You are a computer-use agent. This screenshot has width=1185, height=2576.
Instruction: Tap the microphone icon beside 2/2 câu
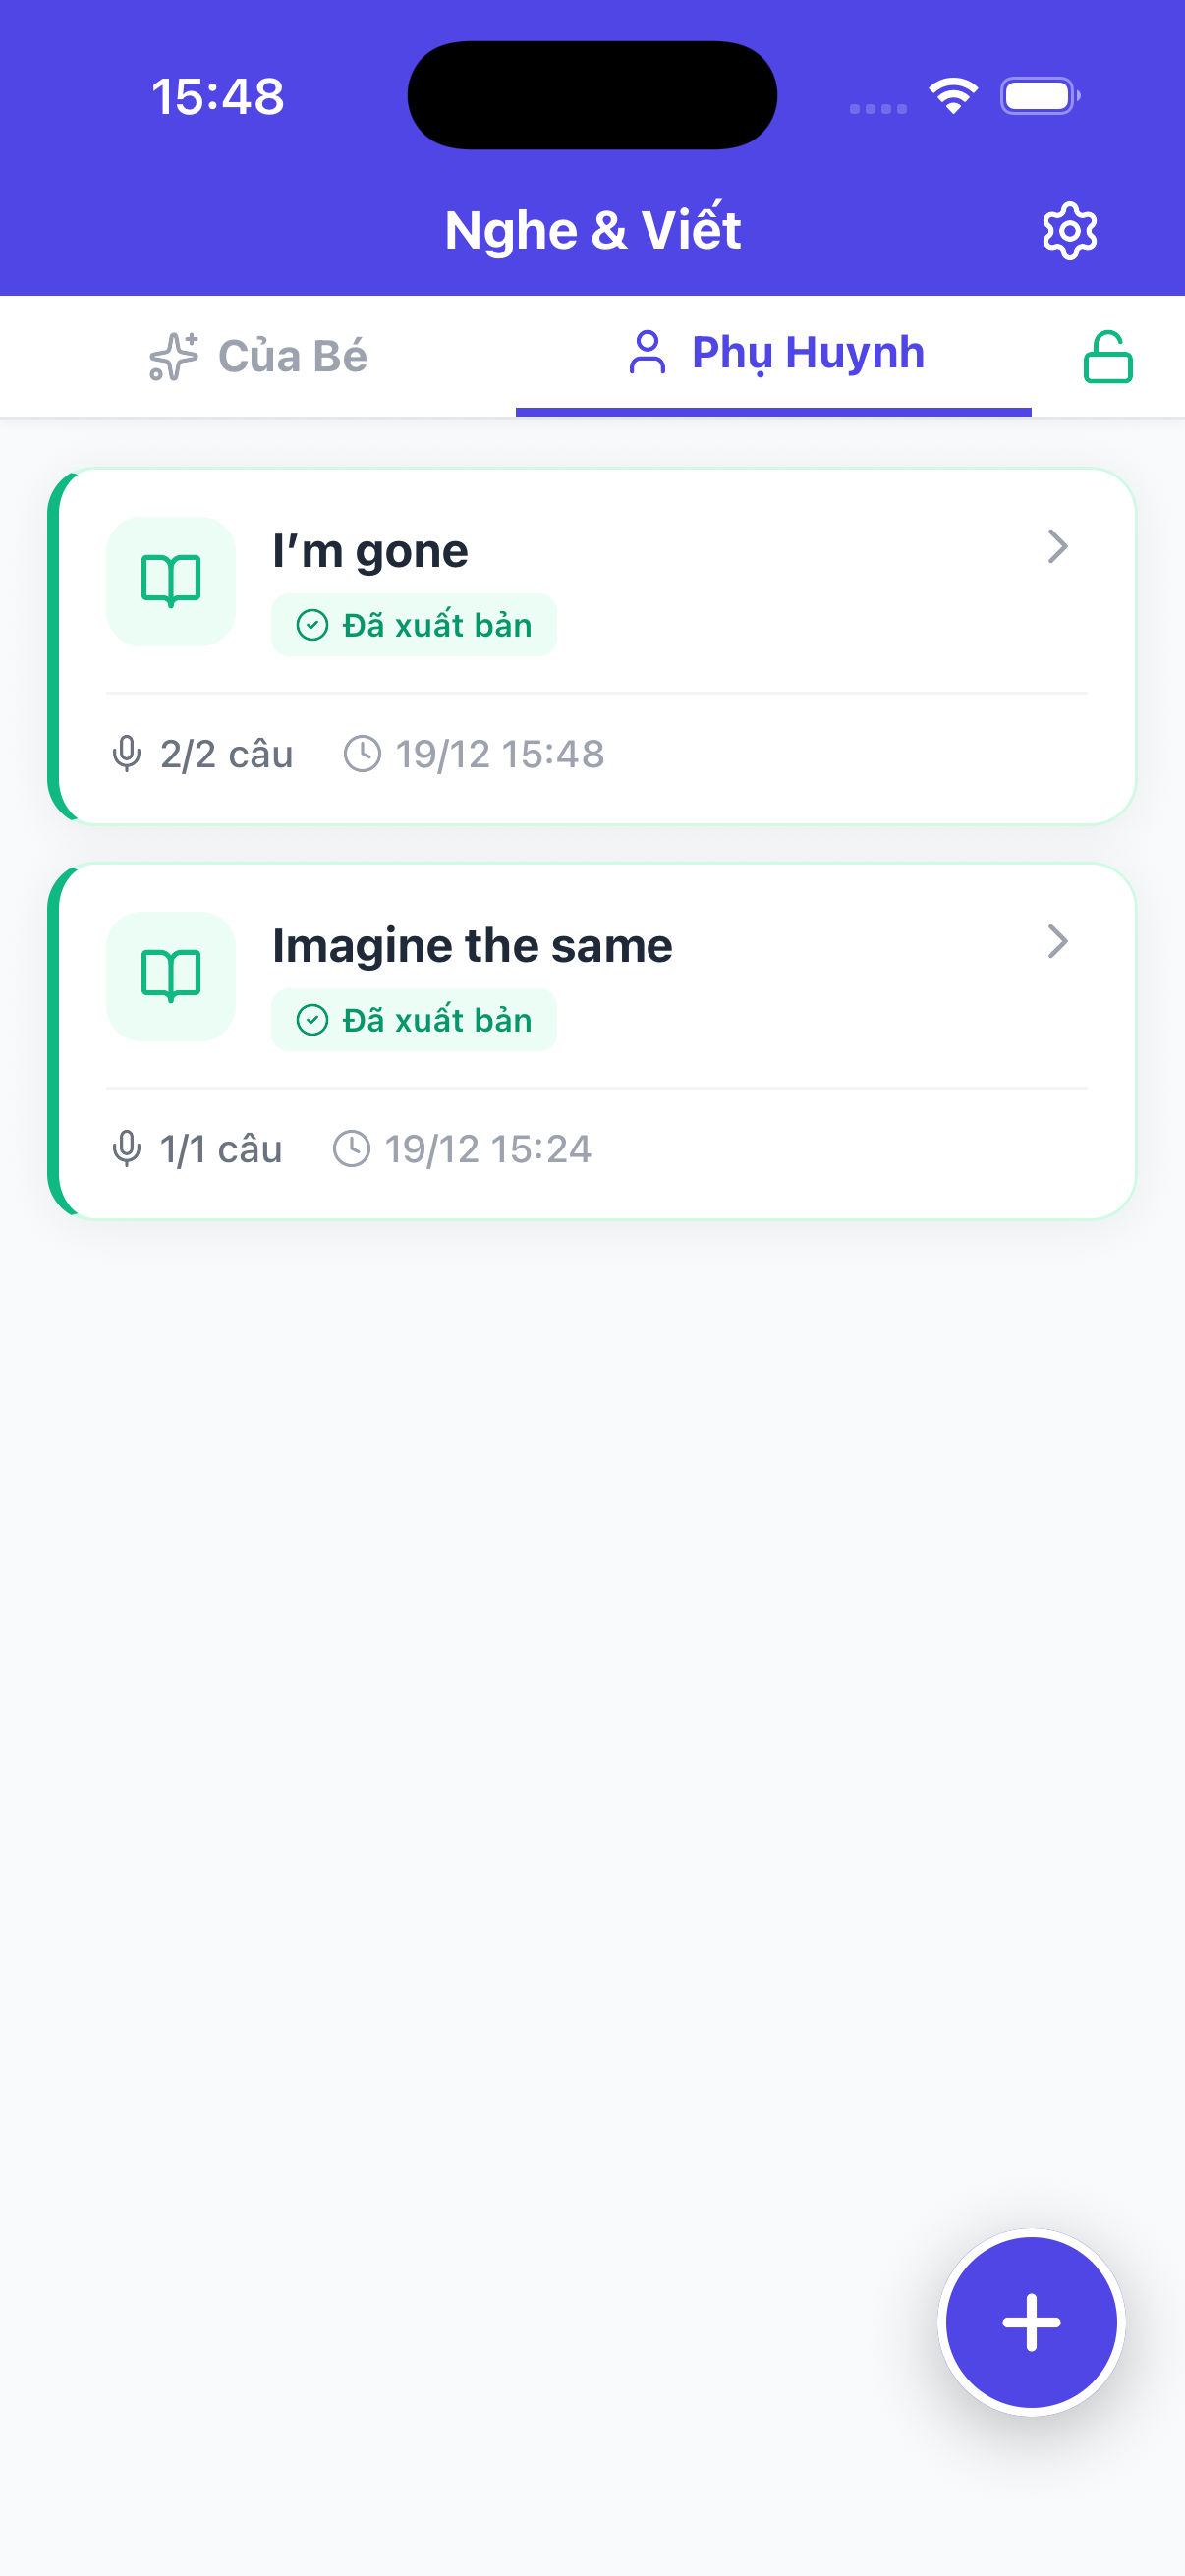[127, 754]
